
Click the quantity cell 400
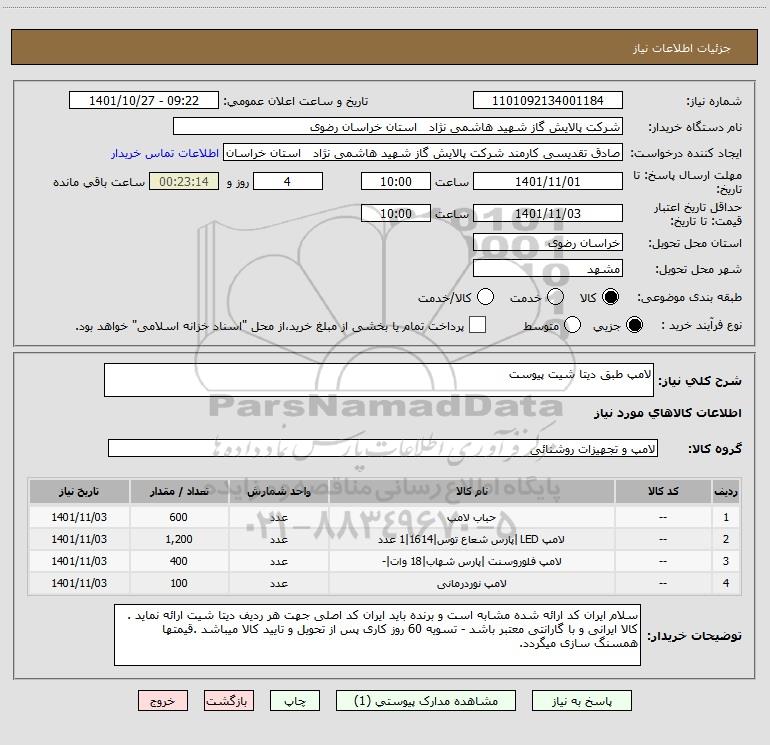(x=179, y=561)
